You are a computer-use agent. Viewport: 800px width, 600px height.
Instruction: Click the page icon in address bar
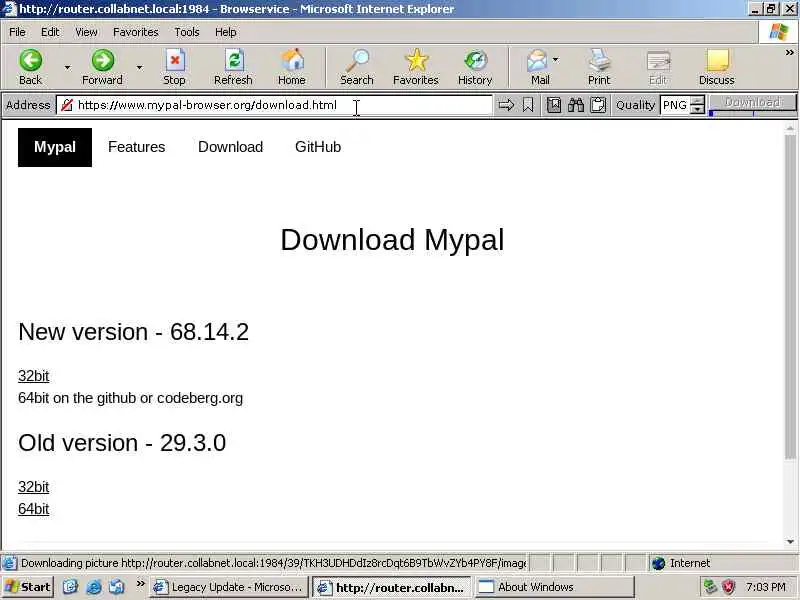click(x=67, y=105)
